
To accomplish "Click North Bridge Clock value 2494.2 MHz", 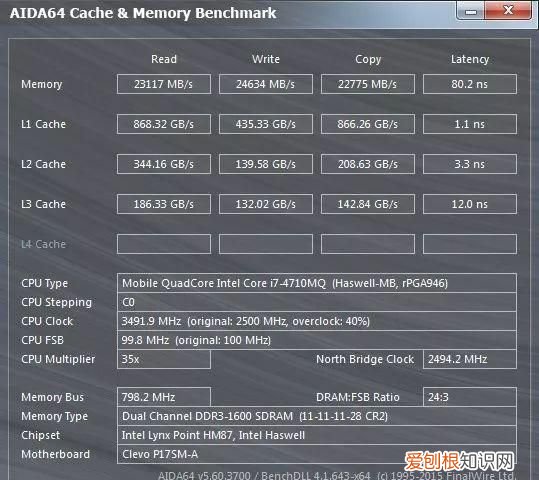I will 470,359.
